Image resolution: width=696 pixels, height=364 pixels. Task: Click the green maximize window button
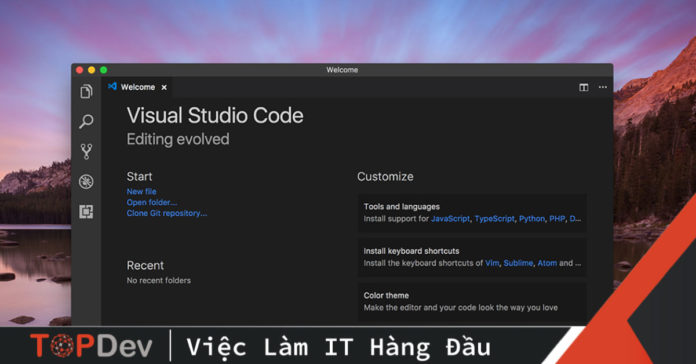(x=103, y=70)
